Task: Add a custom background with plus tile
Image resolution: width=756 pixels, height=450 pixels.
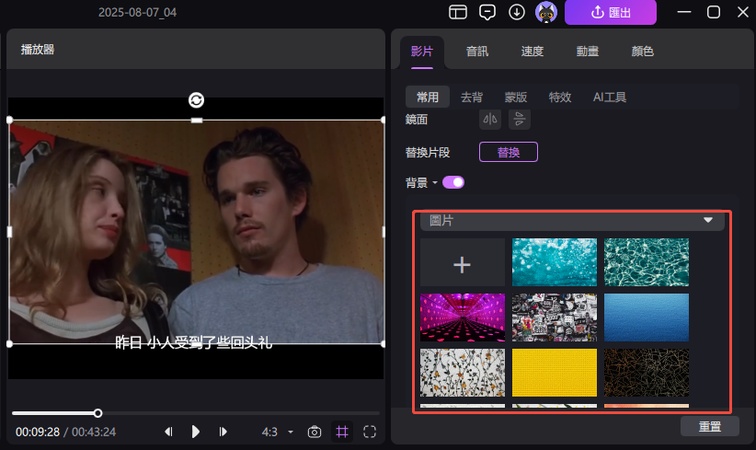Action: (x=462, y=262)
